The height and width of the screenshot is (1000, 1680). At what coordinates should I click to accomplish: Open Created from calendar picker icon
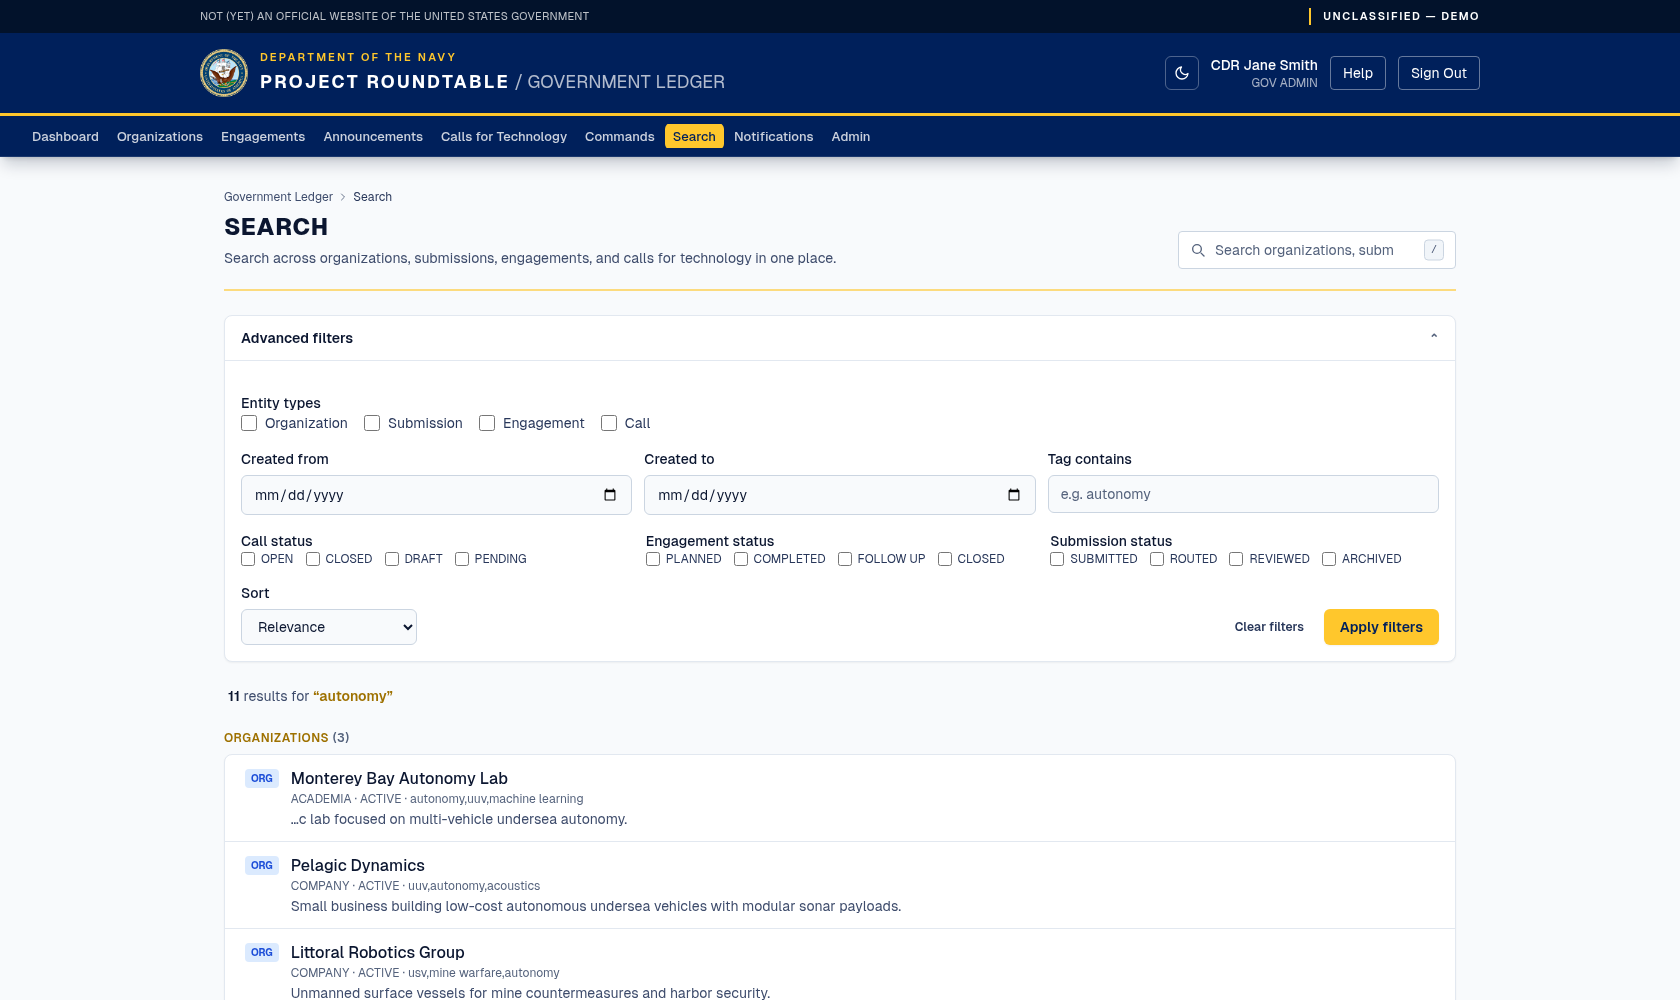point(610,495)
